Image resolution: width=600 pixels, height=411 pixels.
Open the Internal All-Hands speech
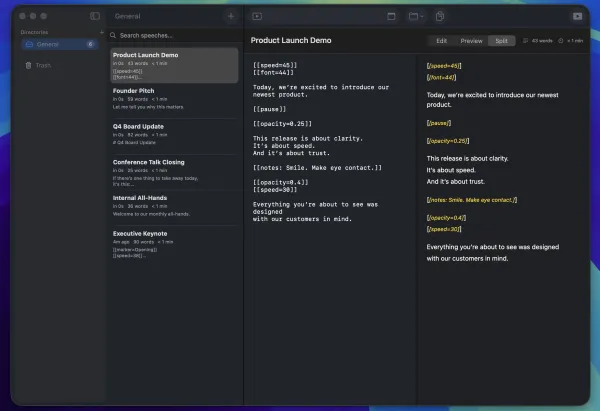(174, 206)
